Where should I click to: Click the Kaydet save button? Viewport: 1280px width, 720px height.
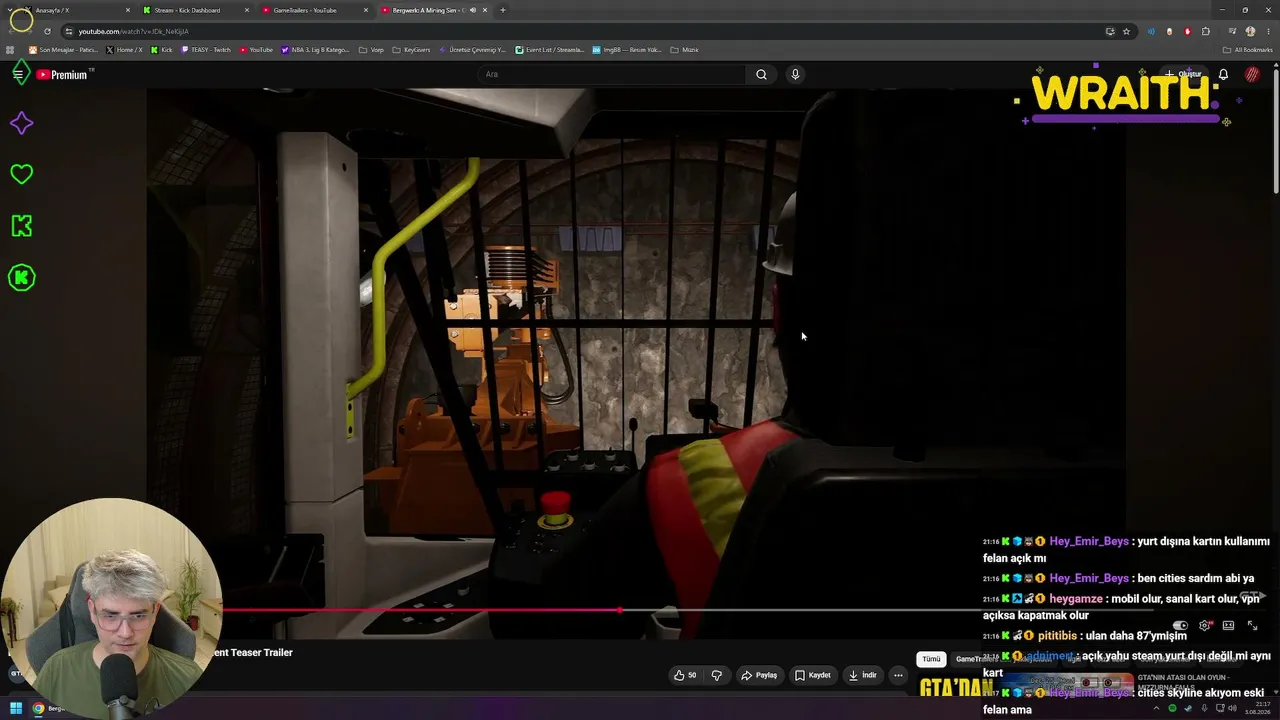[812, 675]
